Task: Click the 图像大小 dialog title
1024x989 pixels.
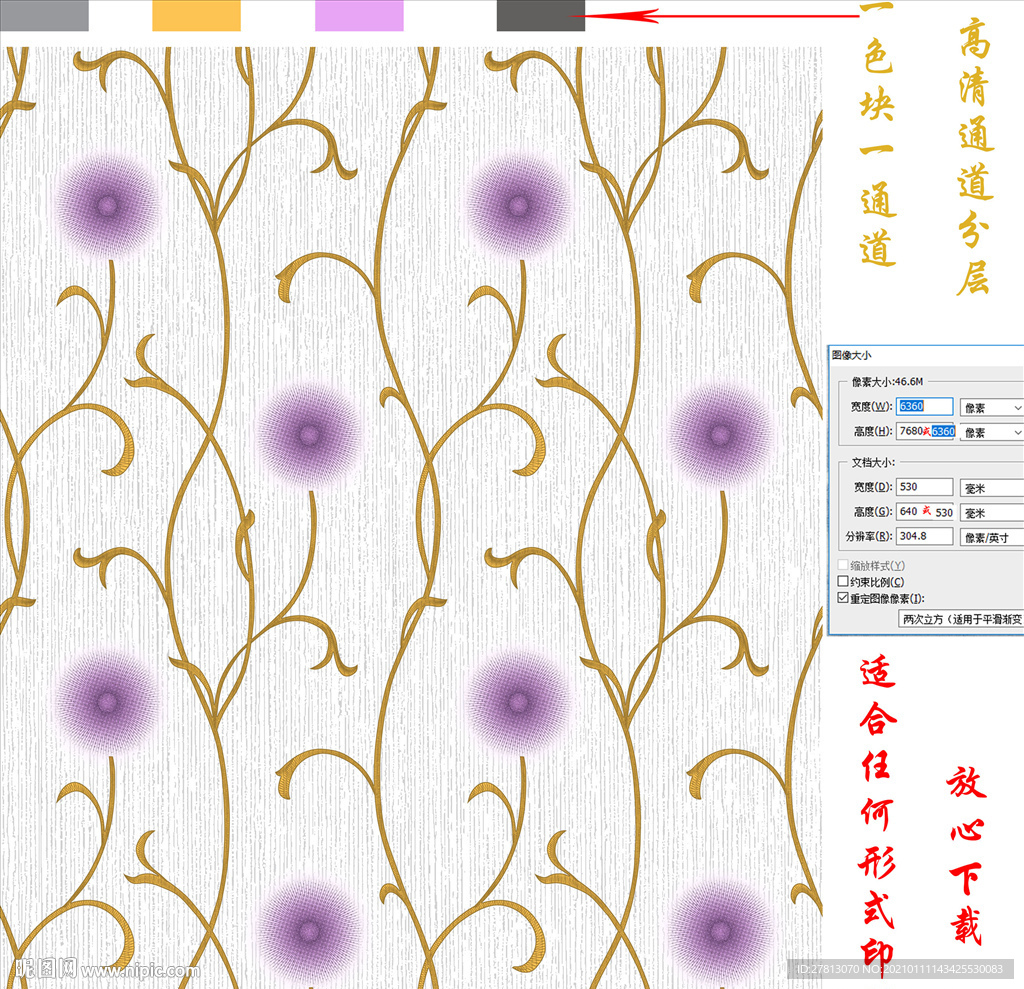Action: pos(852,355)
